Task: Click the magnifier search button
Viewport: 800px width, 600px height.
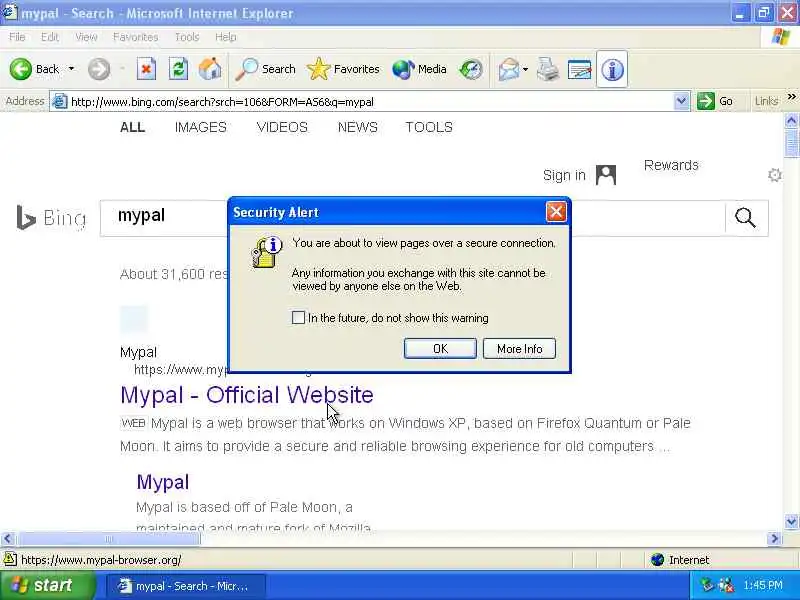Action: (x=745, y=218)
